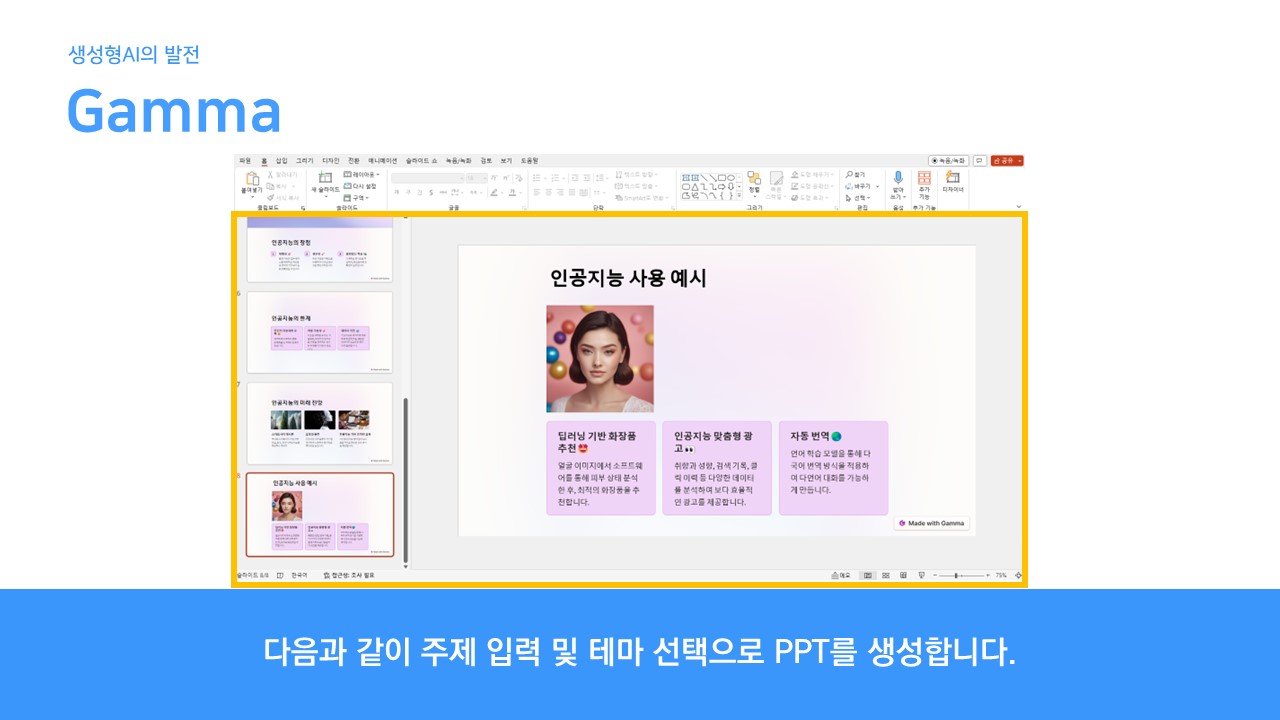Select the 인공지능의 미래 전망 slide thumbnail

(320, 423)
